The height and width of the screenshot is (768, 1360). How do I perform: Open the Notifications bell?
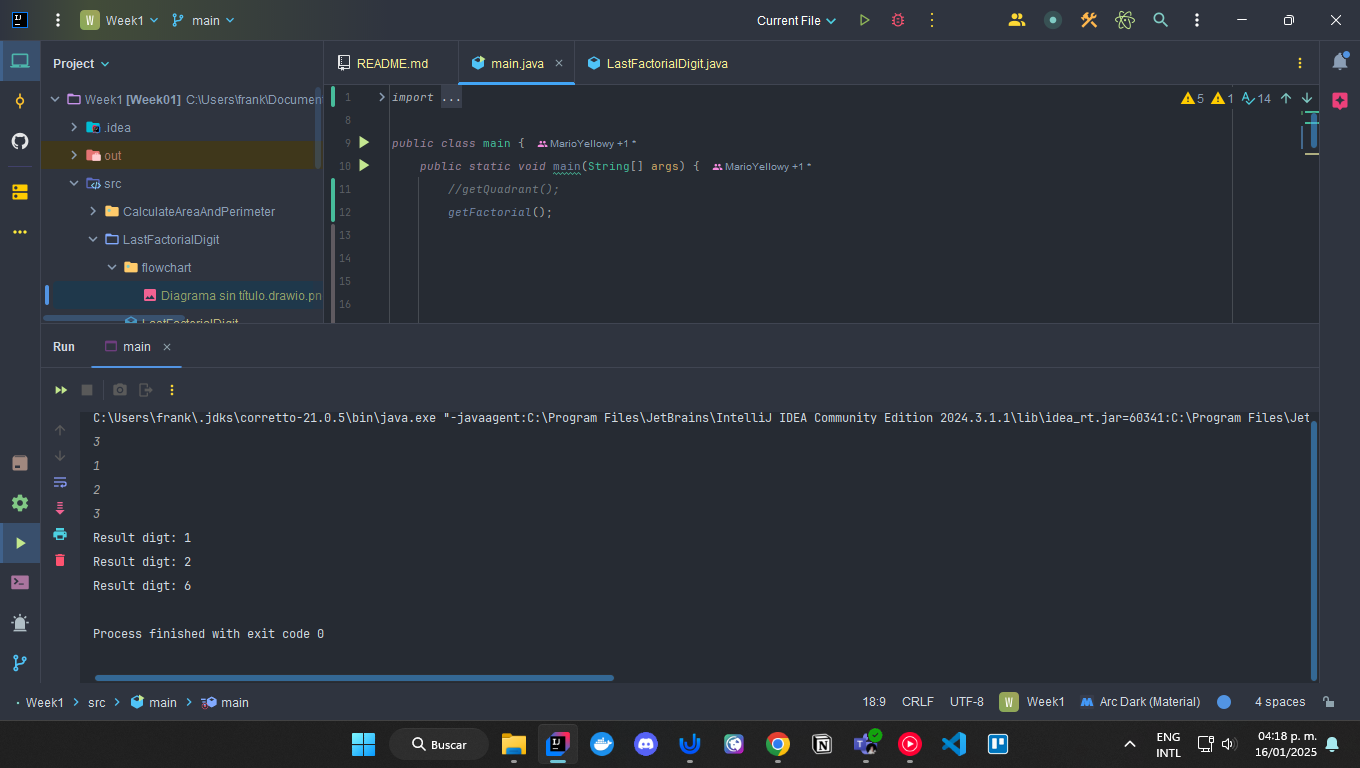(1340, 62)
